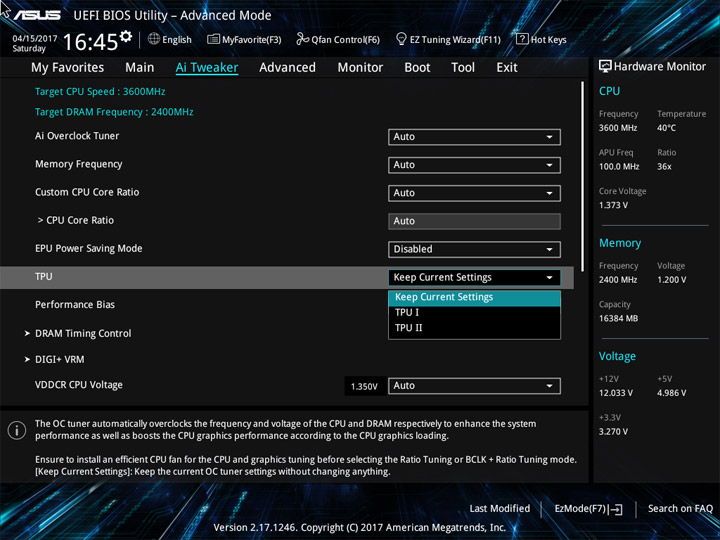The width and height of the screenshot is (720, 540).
Task: Choose Keep Current Settings option
Action: [474, 298]
